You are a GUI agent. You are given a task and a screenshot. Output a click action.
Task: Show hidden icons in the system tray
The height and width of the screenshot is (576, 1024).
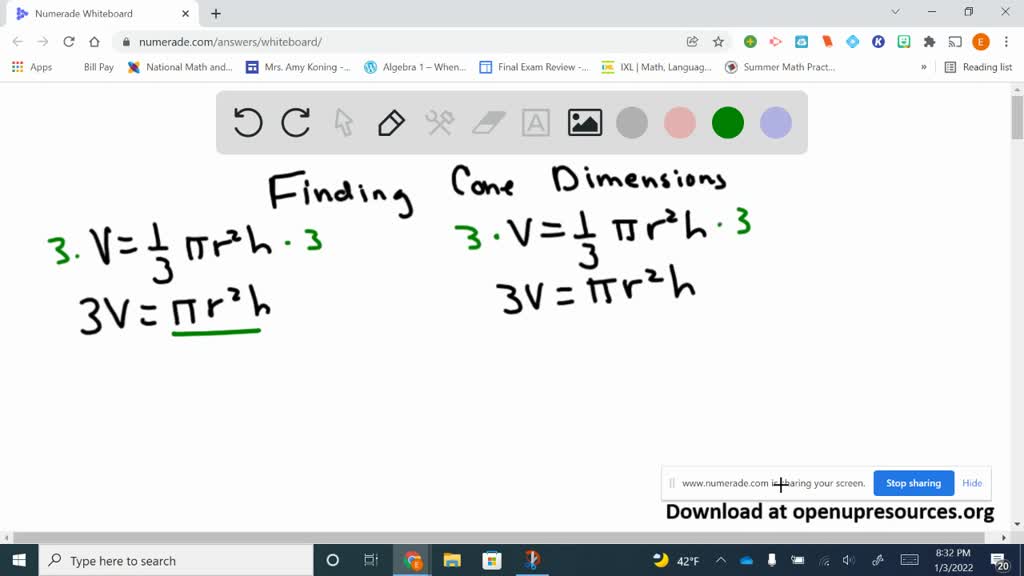coord(720,560)
